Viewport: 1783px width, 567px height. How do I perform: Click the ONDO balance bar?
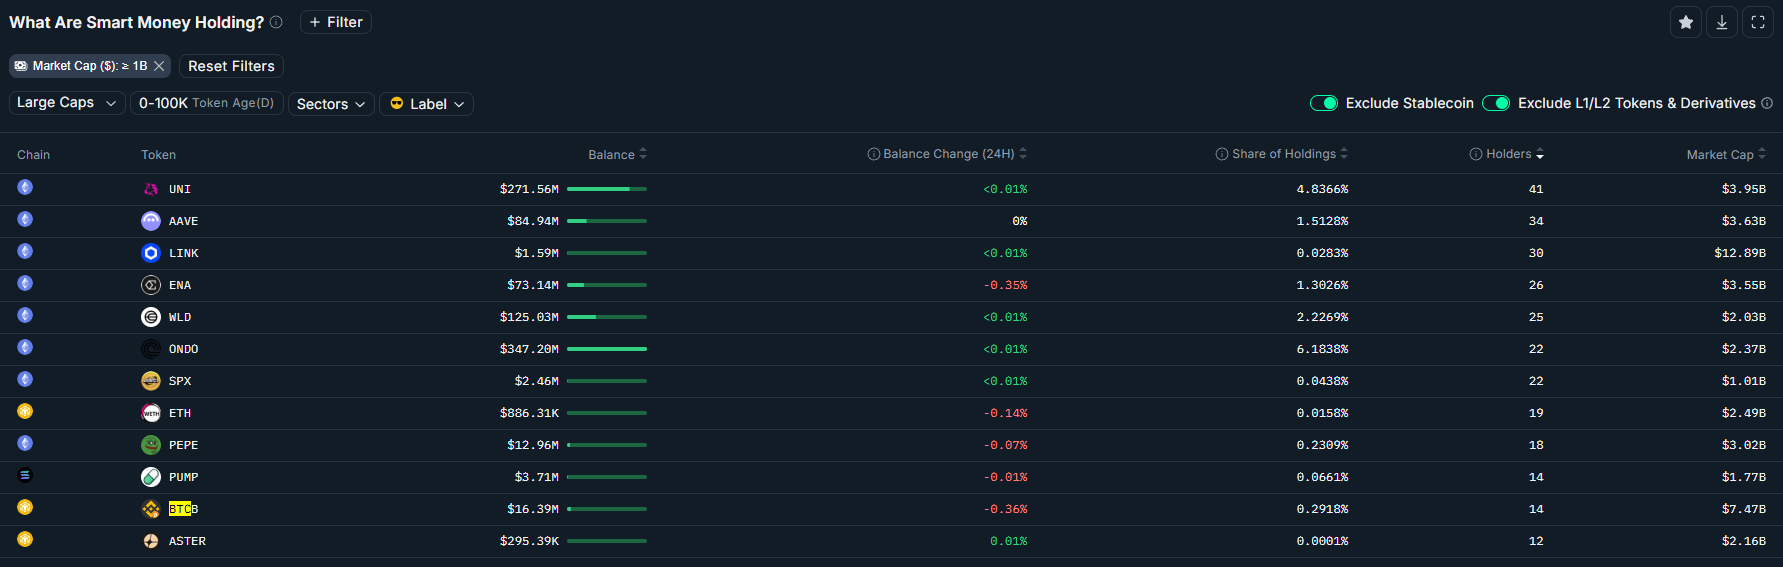point(606,349)
